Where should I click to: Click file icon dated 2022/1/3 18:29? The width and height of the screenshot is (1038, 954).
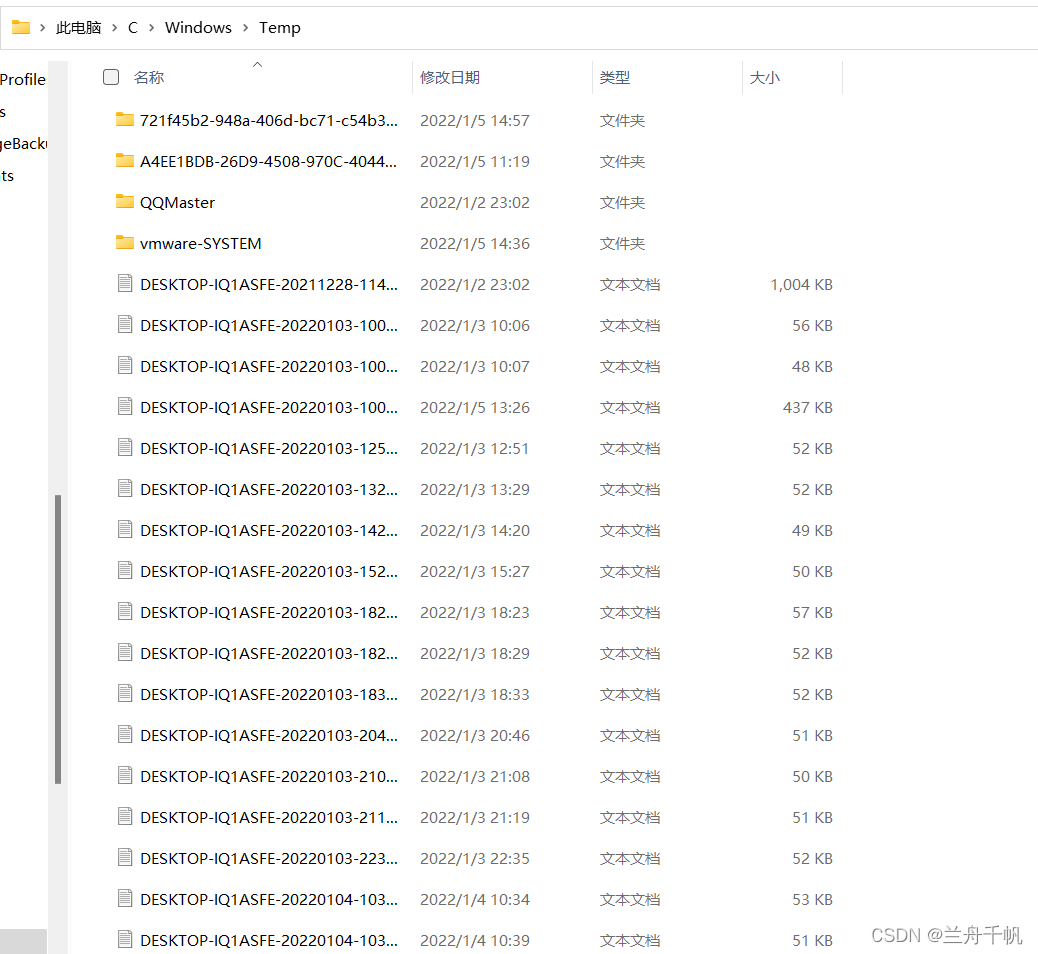[125, 653]
